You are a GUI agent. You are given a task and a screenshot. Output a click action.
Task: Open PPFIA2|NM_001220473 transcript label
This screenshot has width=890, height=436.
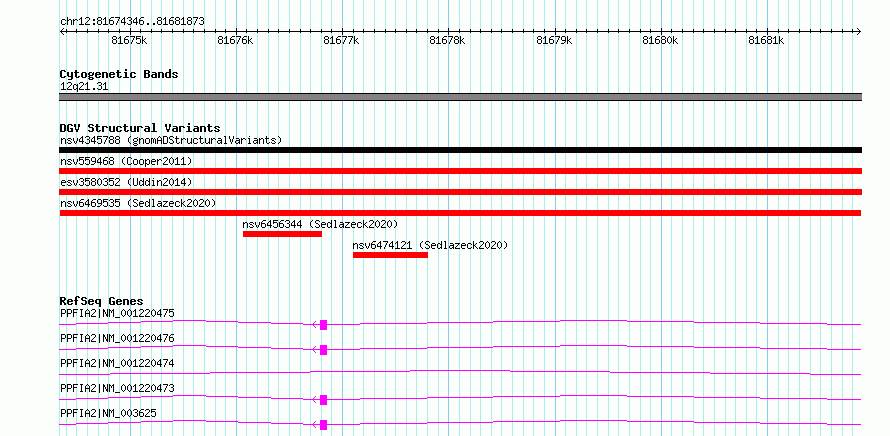117,388
